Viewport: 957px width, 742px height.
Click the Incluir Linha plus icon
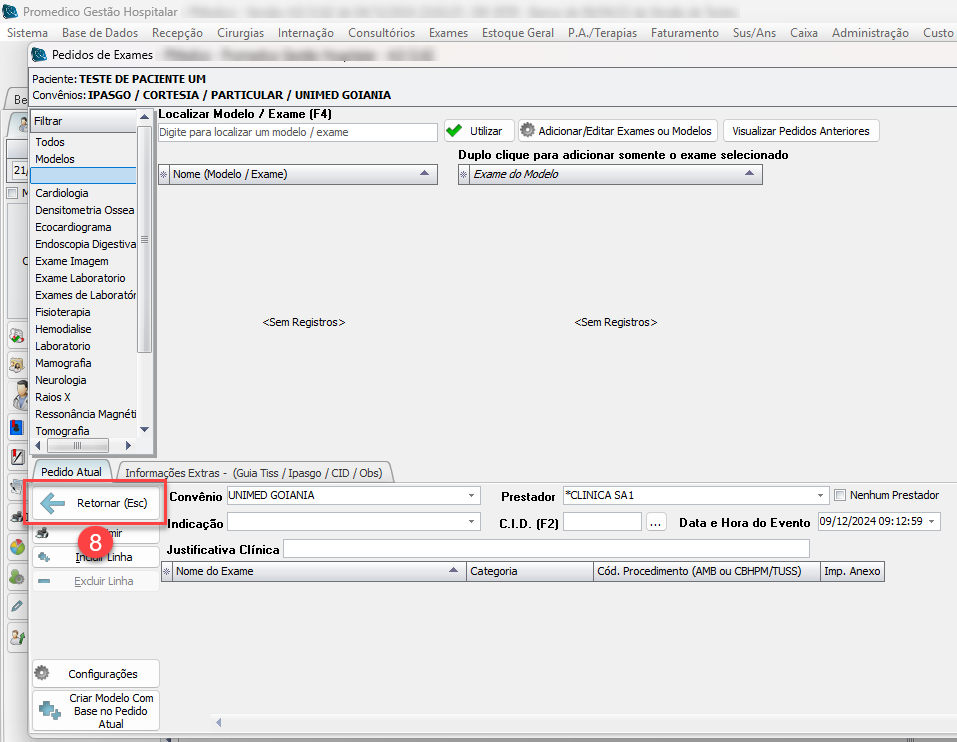click(44, 557)
